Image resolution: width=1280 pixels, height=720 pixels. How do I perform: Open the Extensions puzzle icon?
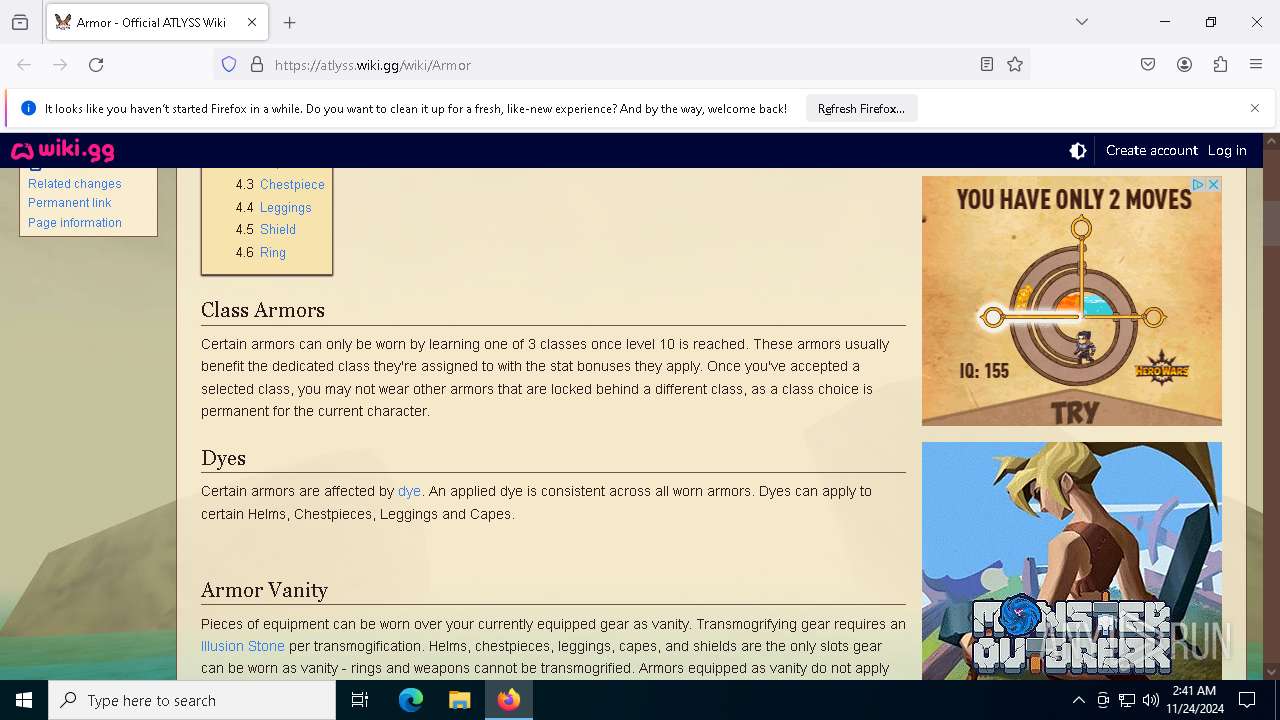(x=1220, y=65)
